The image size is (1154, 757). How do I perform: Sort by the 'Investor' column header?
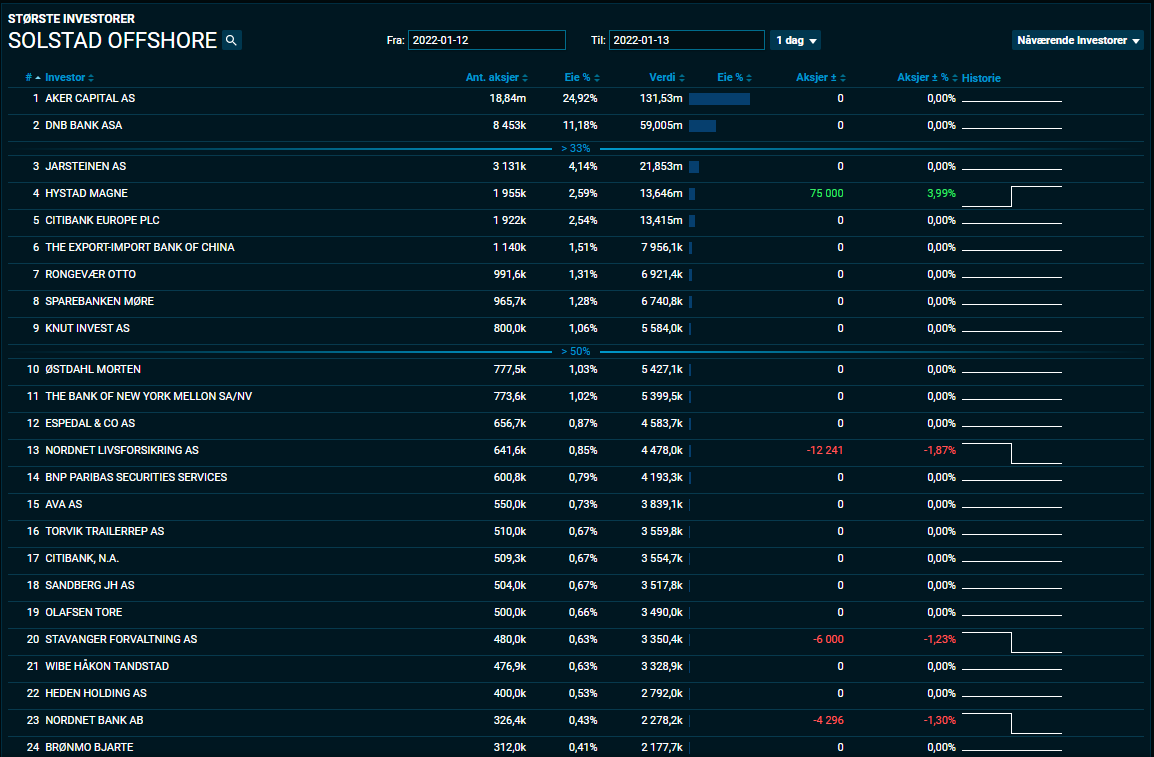click(69, 77)
